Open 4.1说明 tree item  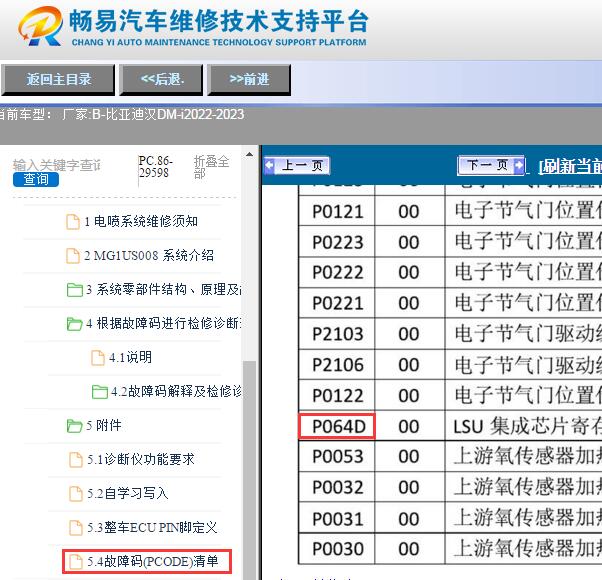pos(130,358)
